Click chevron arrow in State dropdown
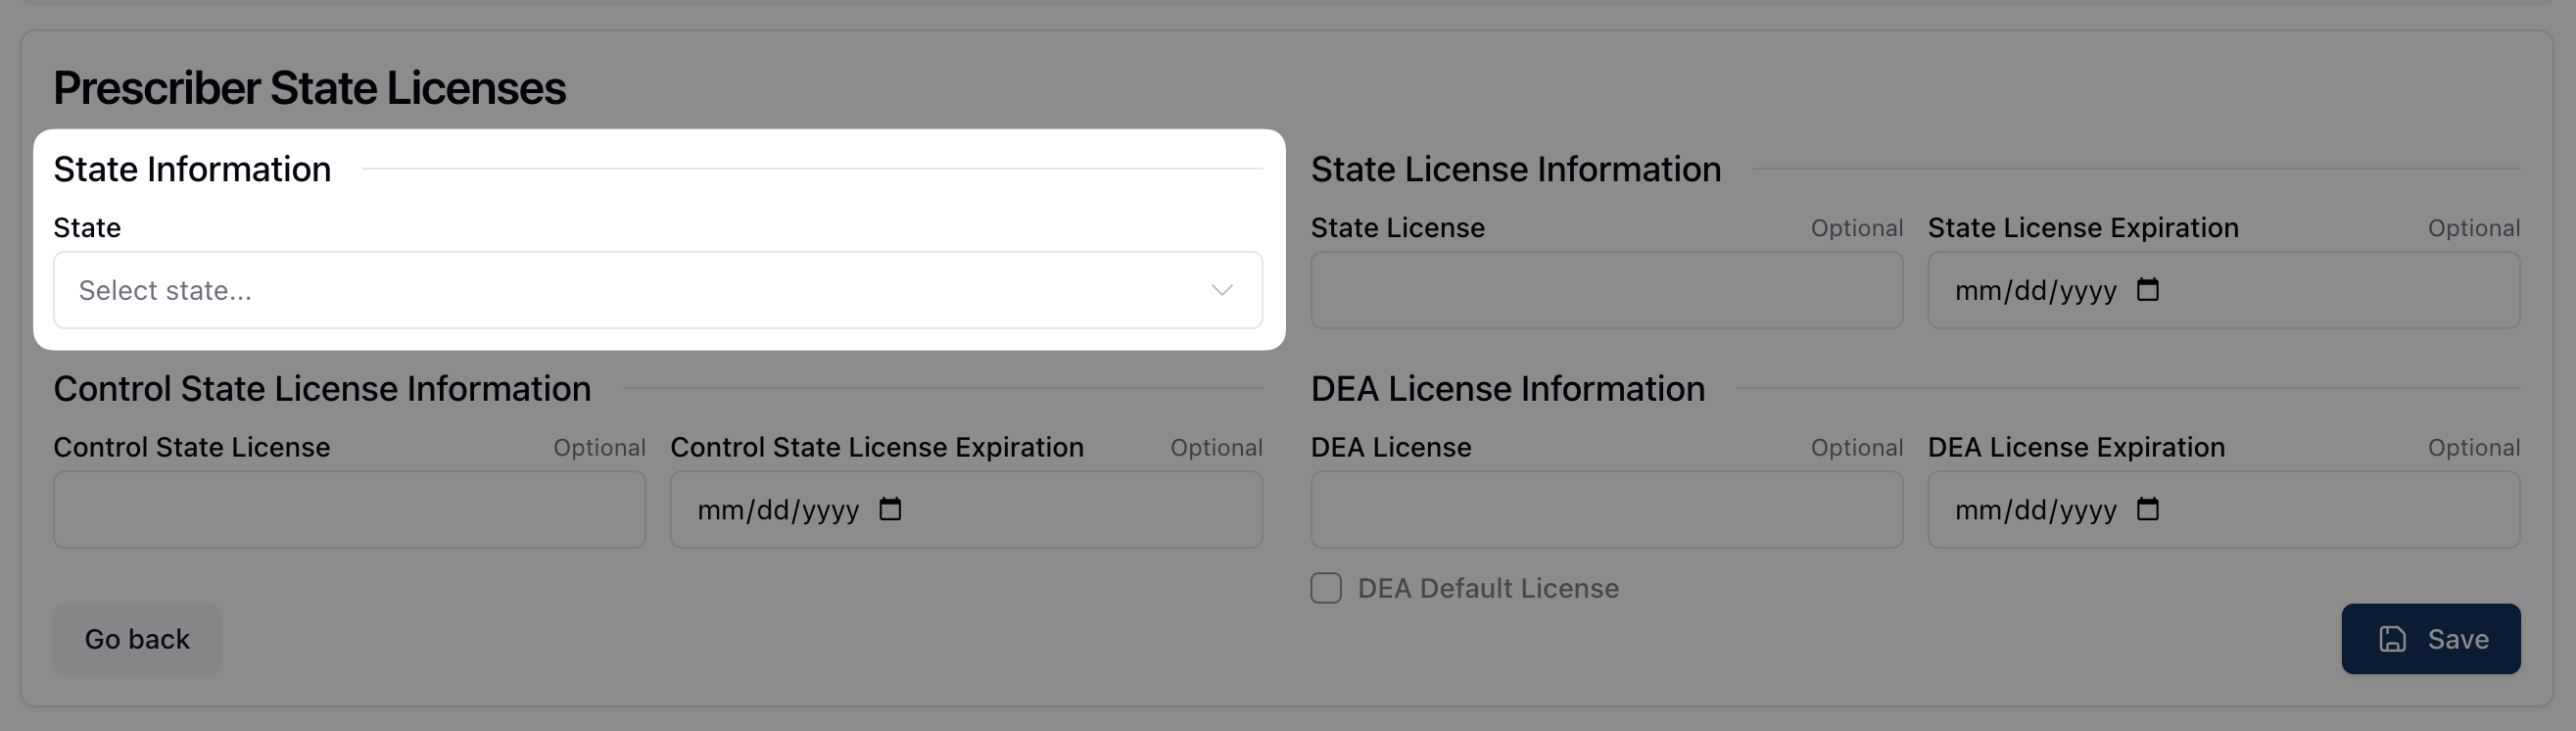Image resolution: width=2576 pixels, height=731 pixels. pos(1221,290)
